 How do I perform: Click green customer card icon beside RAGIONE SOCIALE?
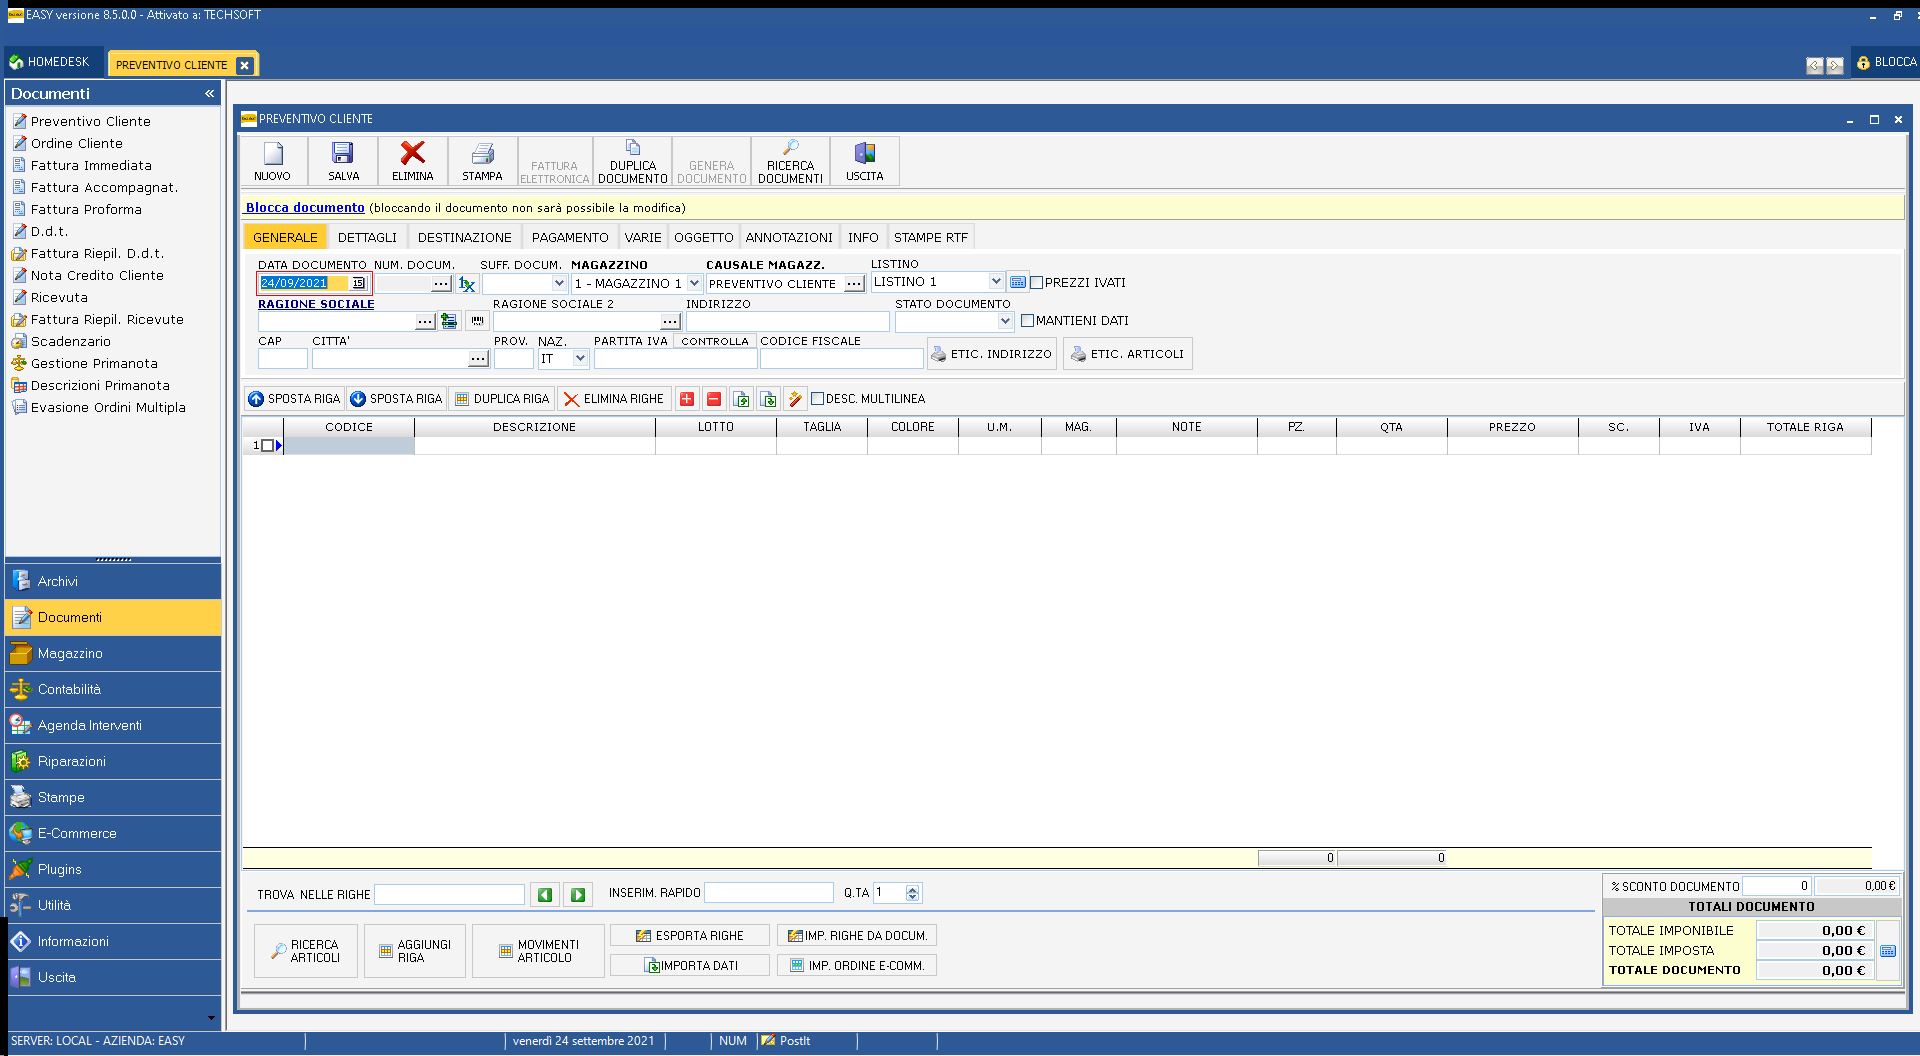(449, 321)
